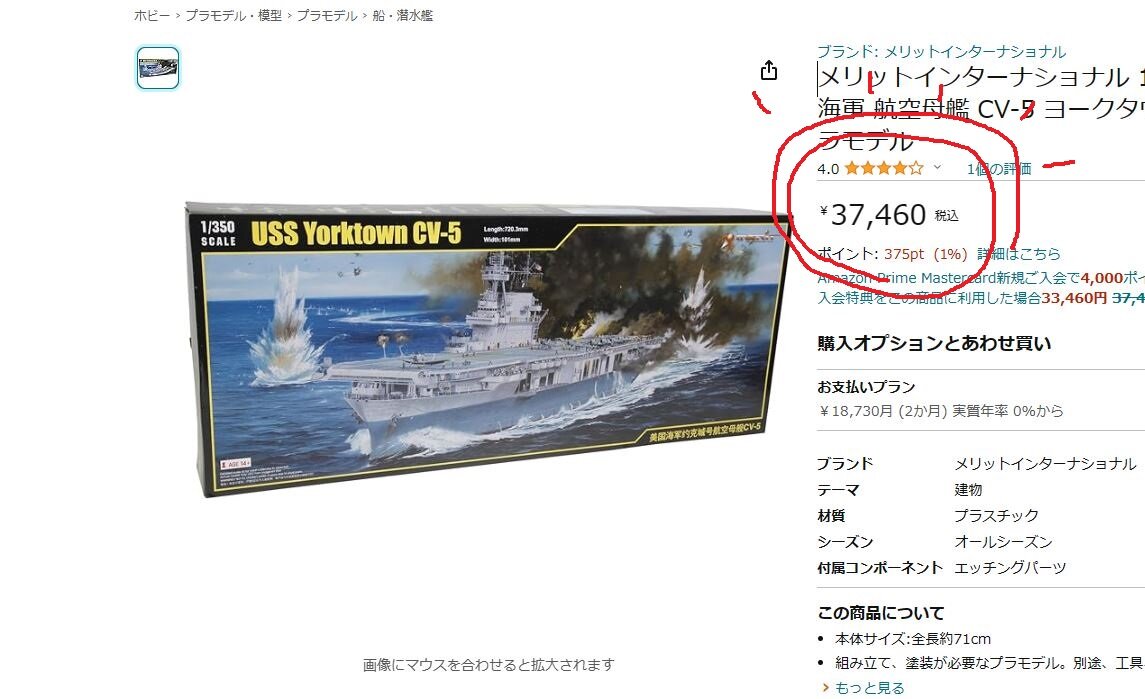Image resolution: width=1145 pixels, height=699 pixels.
Task: Select the product thumbnail image
Action: click(158, 68)
